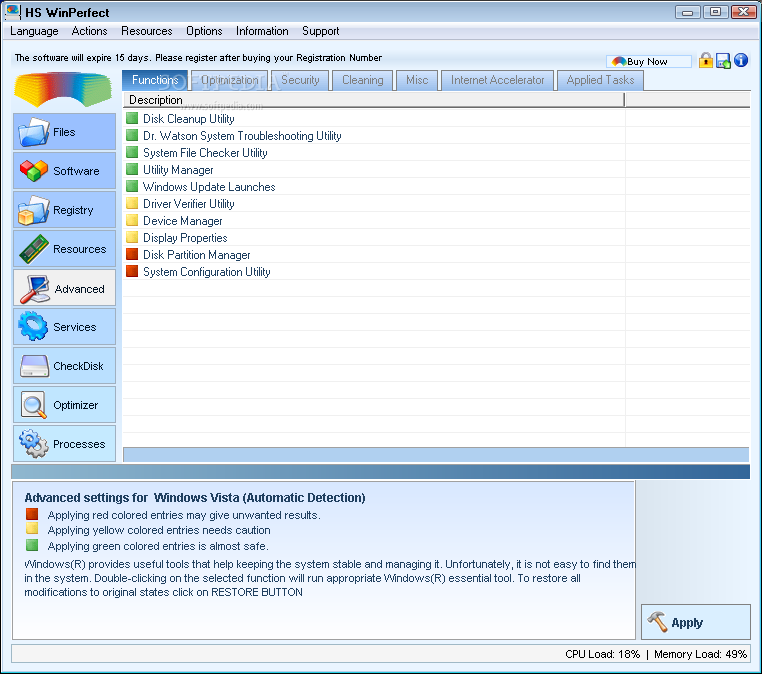Switch to the Applied Tasks tab
The width and height of the screenshot is (762, 674).
pyautogui.click(x=600, y=80)
